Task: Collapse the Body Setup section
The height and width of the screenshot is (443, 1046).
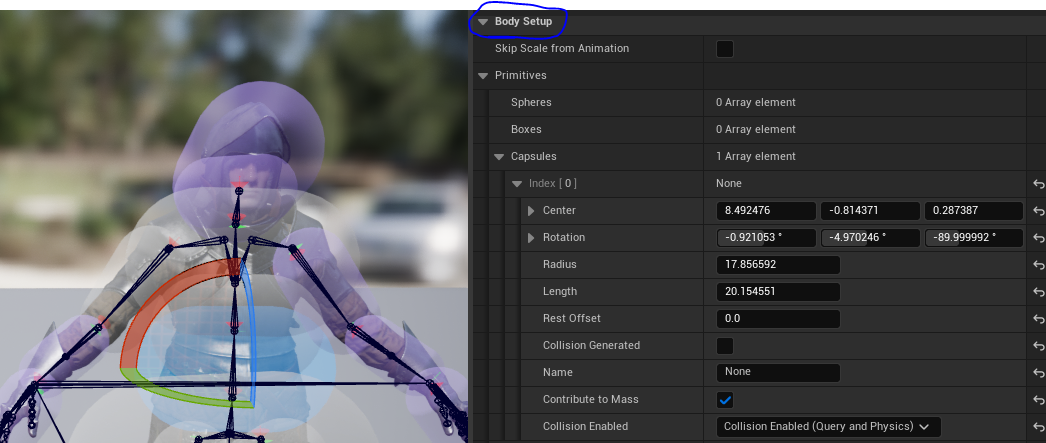Action: point(484,21)
